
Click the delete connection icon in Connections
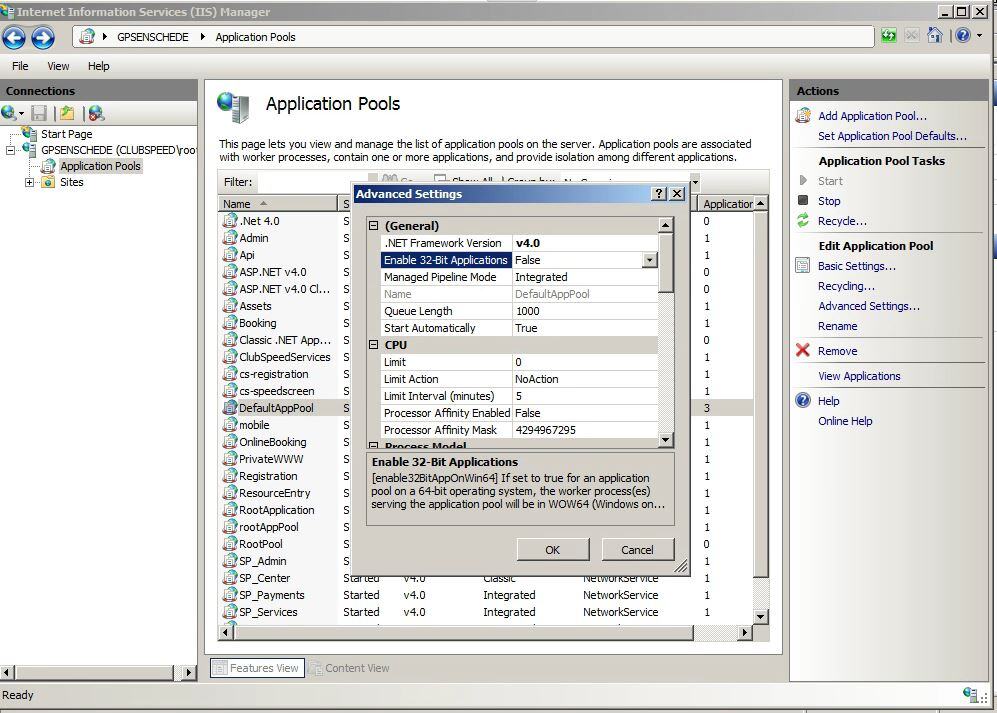(96, 113)
